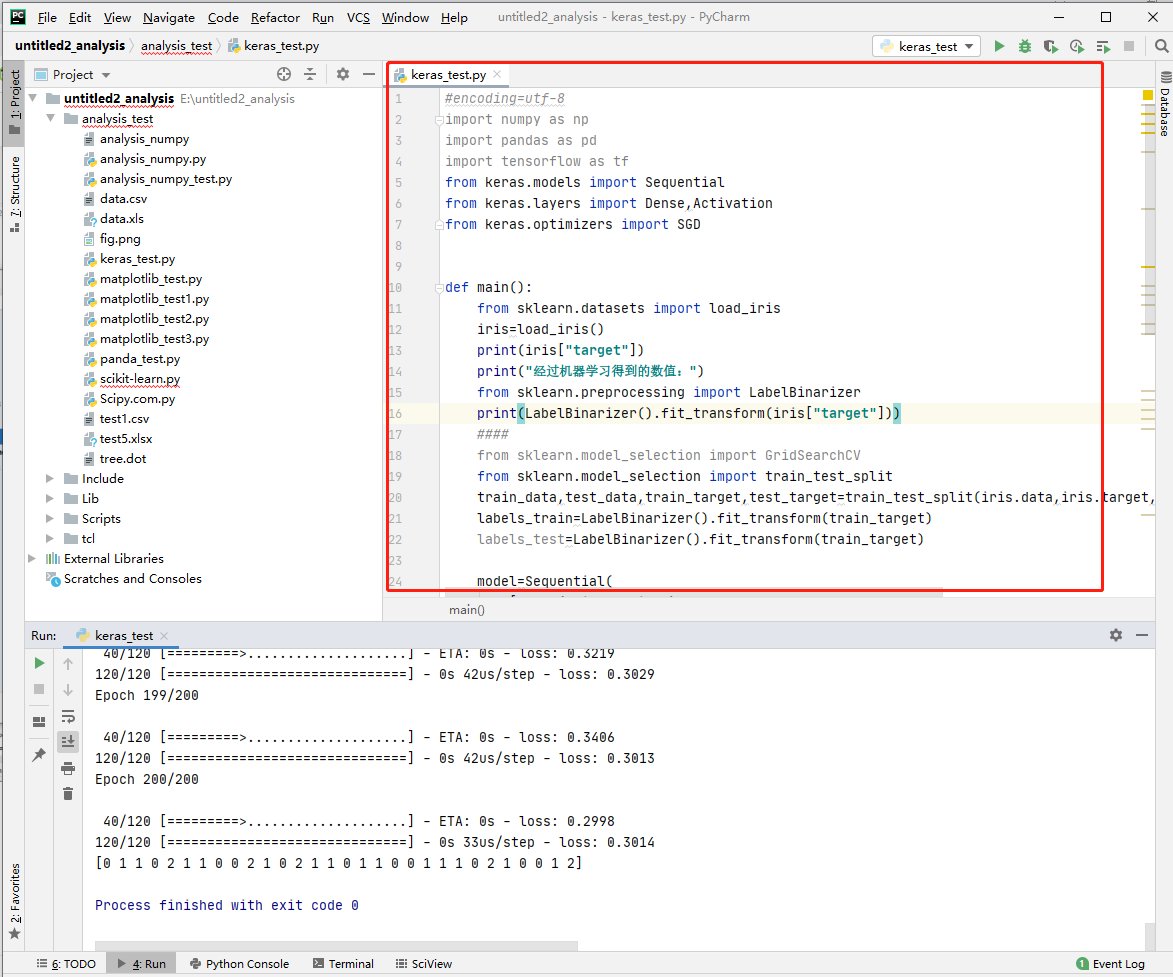Open the Python Console tool window
1173x977 pixels.
click(x=239, y=964)
